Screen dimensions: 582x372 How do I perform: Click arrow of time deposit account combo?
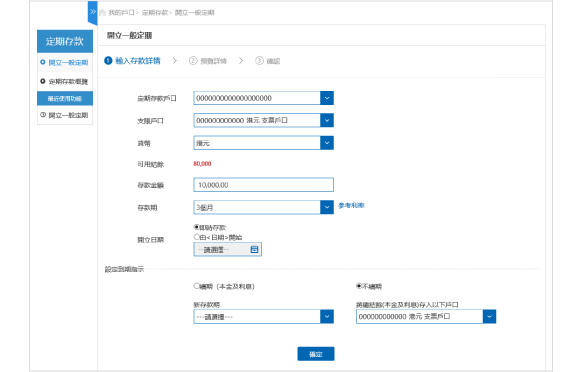[x=327, y=98]
